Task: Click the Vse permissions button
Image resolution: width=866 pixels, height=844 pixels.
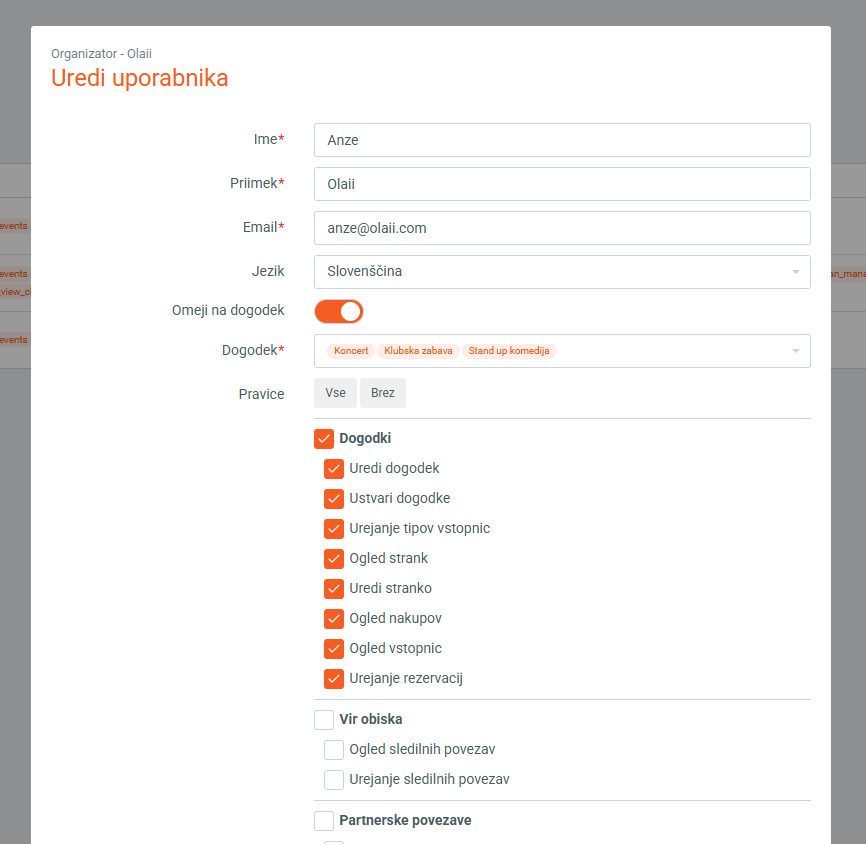Action: [x=335, y=393]
